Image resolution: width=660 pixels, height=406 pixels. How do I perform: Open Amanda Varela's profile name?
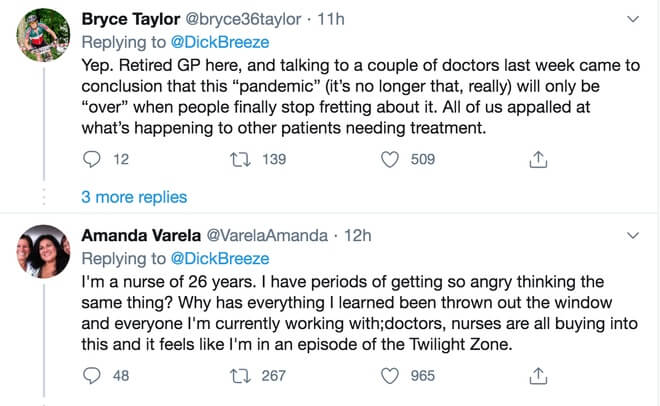[140, 236]
